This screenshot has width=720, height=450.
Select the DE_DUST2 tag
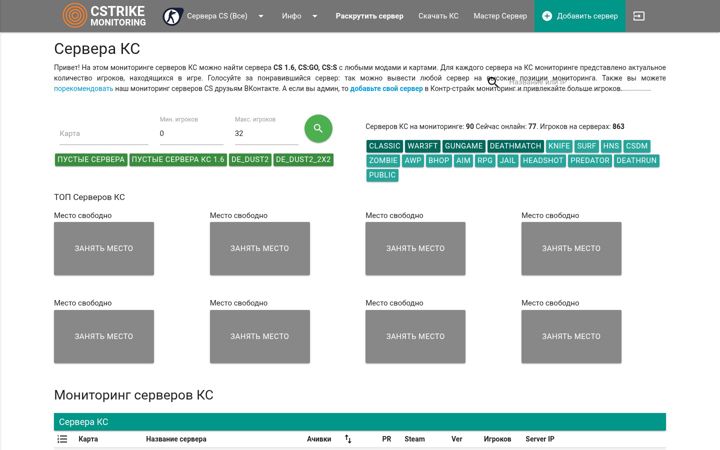click(x=250, y=160)
